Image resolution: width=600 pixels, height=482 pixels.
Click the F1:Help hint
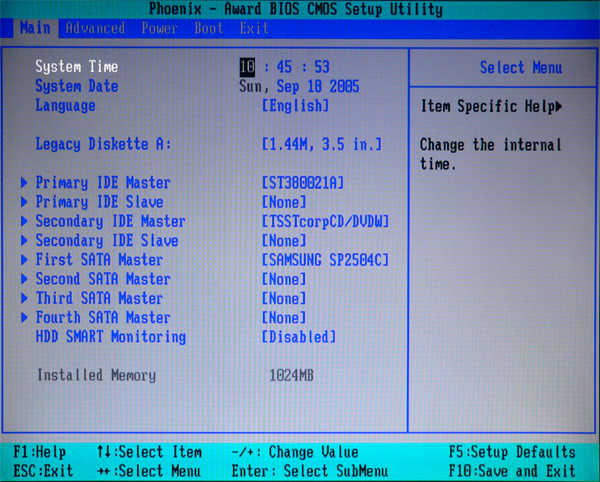[39, 452]
